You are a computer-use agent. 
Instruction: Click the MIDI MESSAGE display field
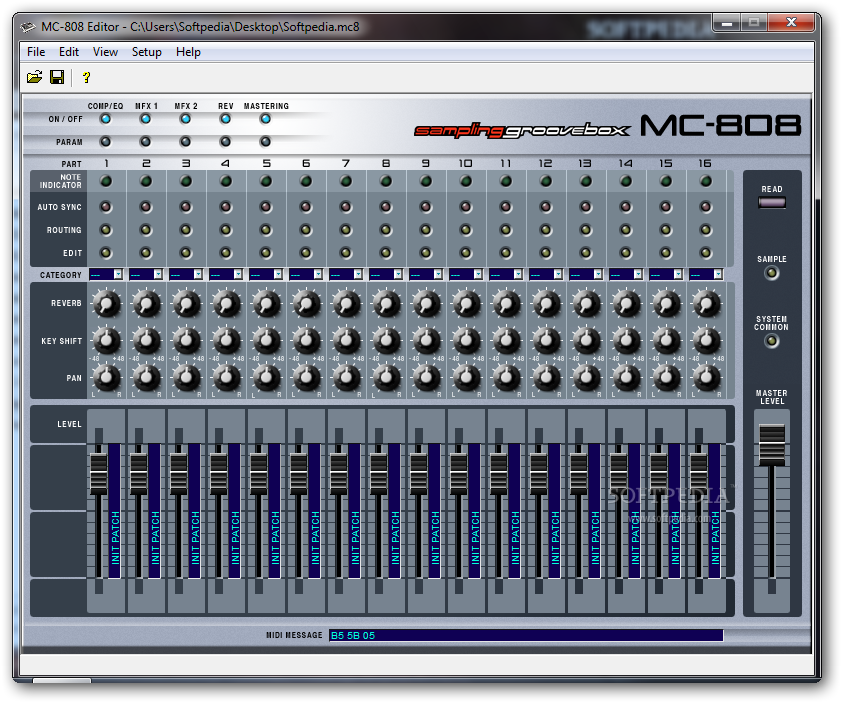[526, 635]
